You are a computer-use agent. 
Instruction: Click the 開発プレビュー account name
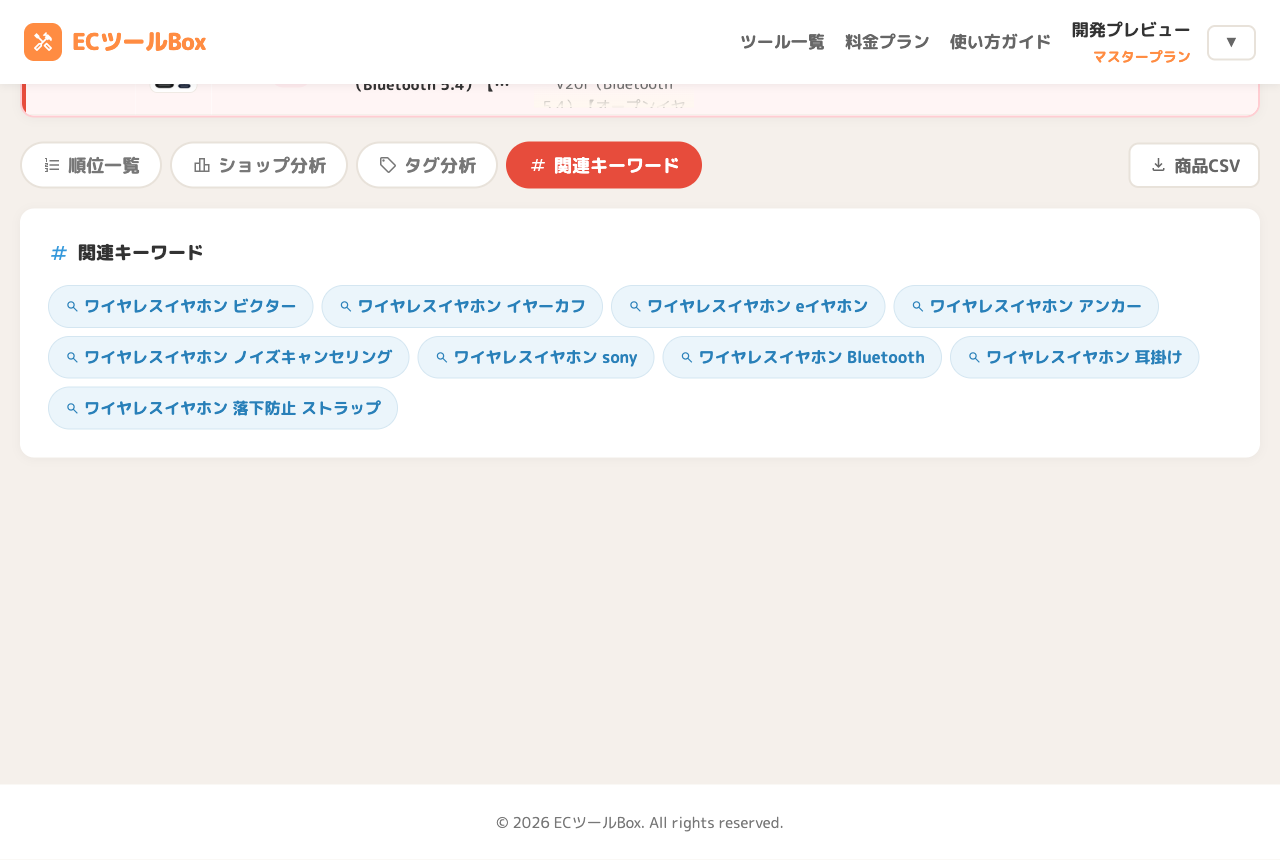(1131, 30)
